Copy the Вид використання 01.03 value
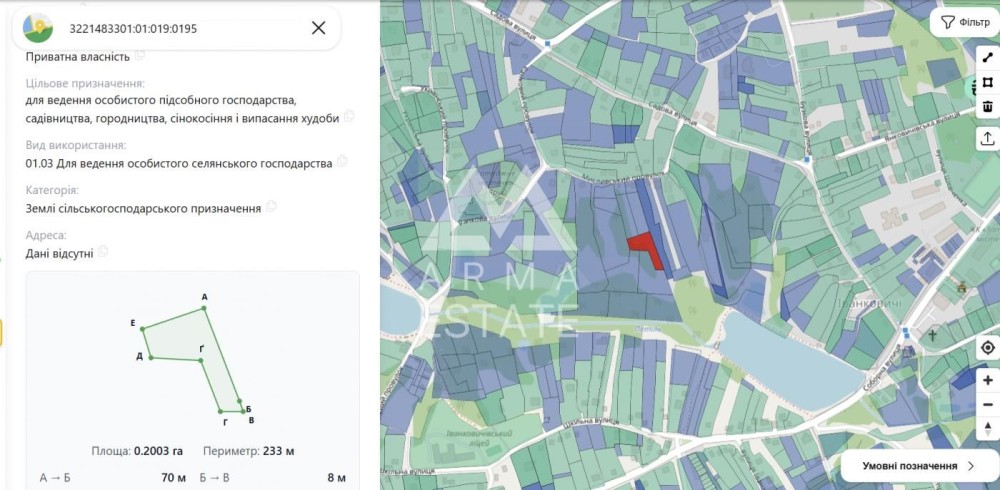 tap(342, 161)
